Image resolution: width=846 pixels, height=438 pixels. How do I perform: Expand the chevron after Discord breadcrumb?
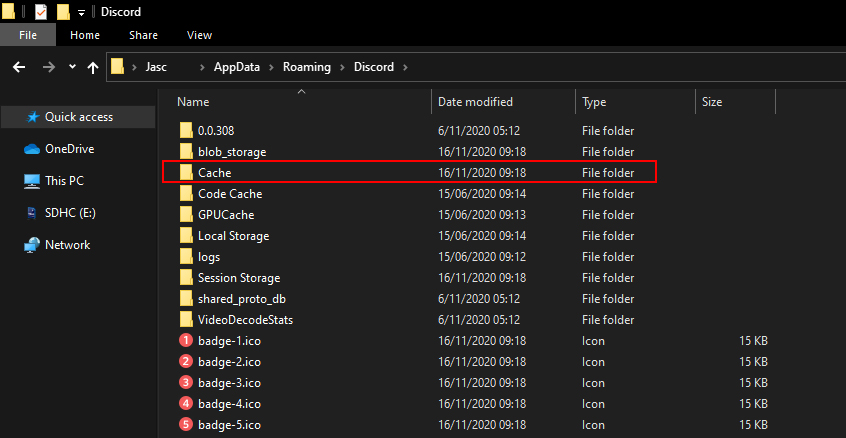(x=405, y=67)
